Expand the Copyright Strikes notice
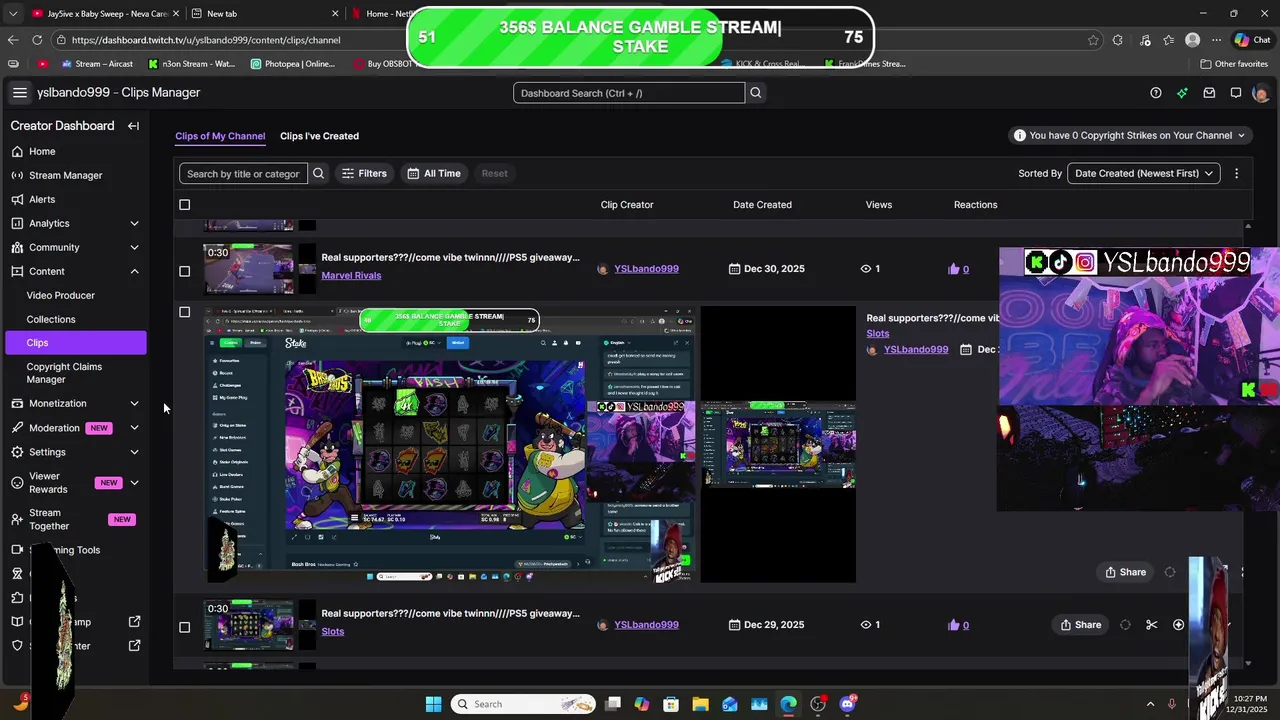1280x720 pixels. click(1130, 135)
